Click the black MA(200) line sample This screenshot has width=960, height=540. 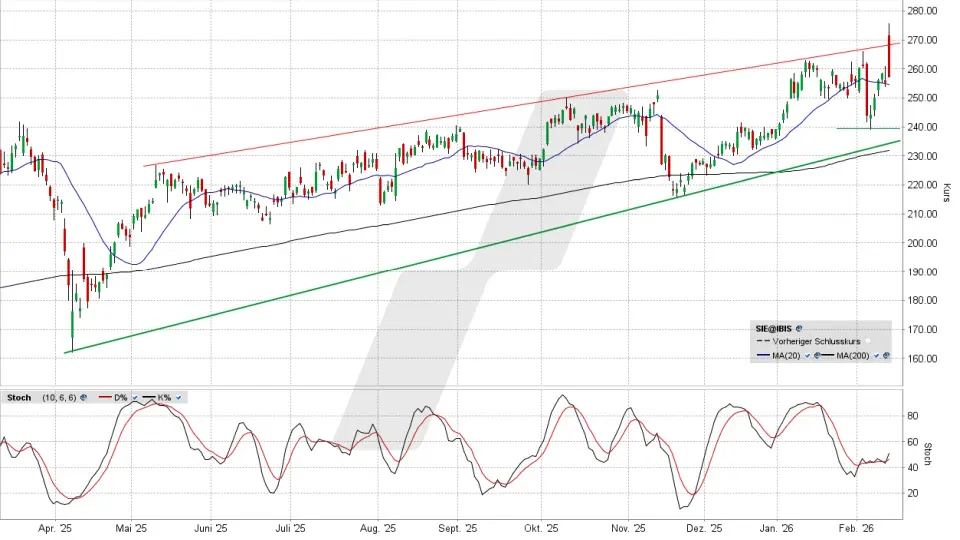click(x=827, y=356)
